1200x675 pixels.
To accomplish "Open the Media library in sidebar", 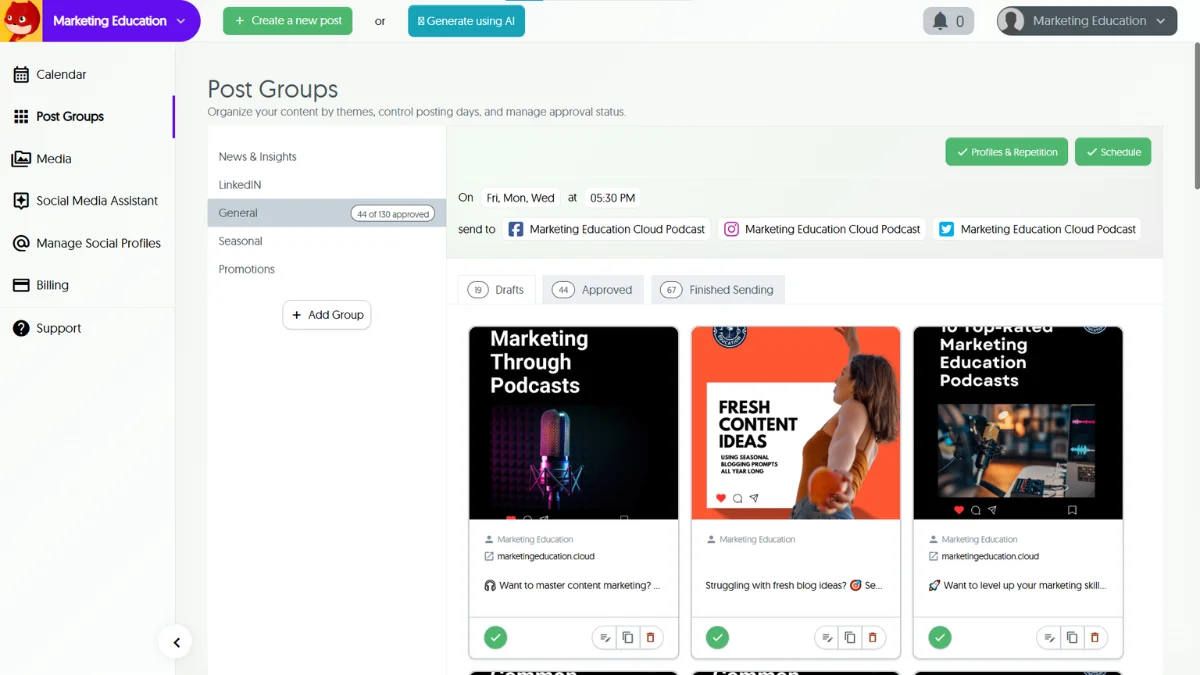I will point(53,158).
